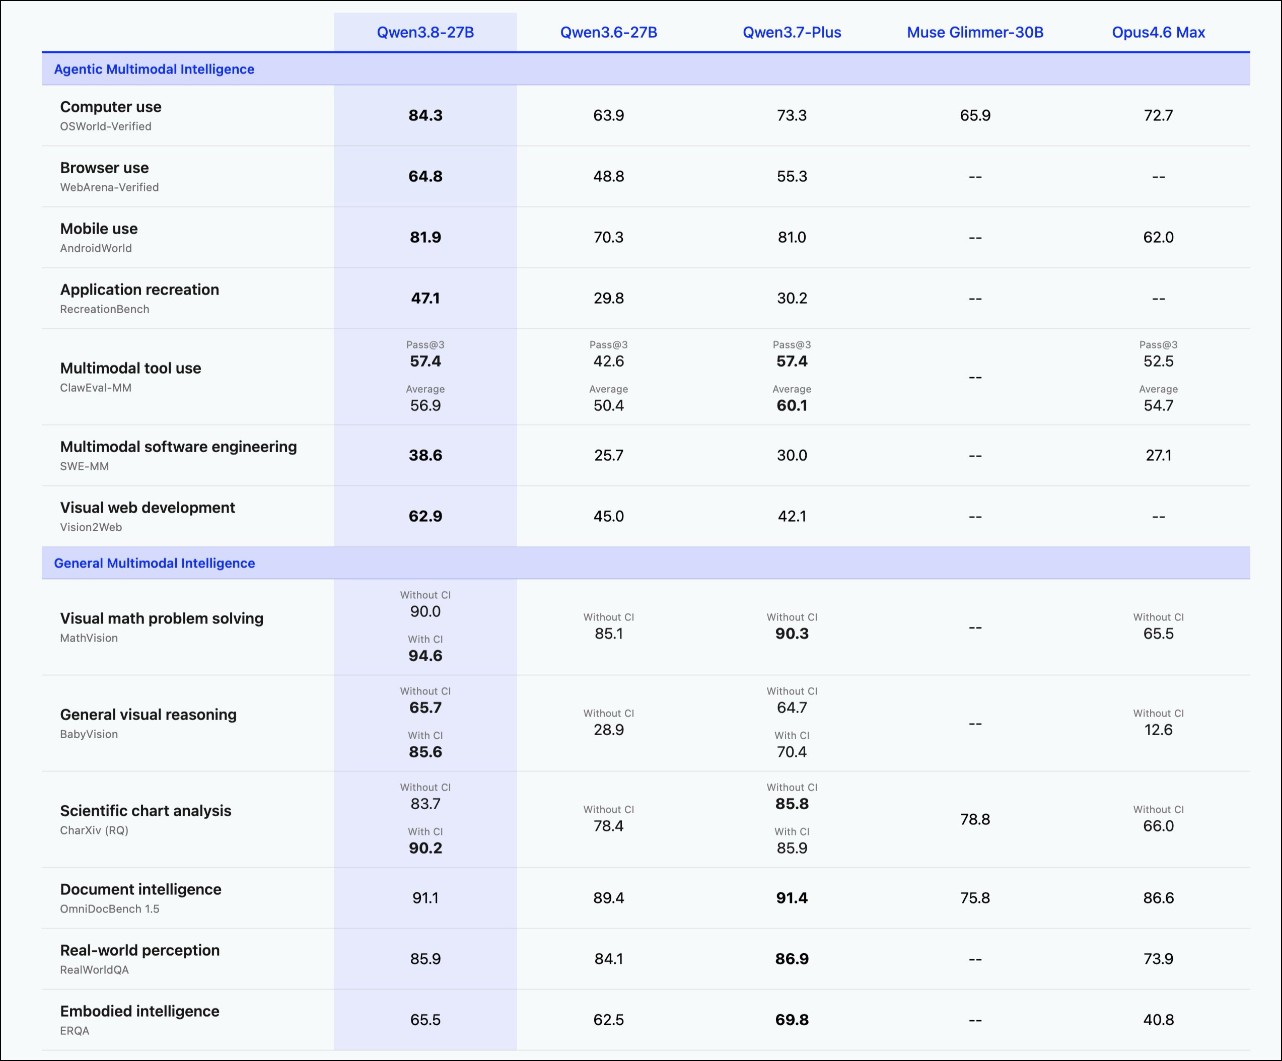Click the ClawEval-MM benchmark name

click(x=96, y=388)
